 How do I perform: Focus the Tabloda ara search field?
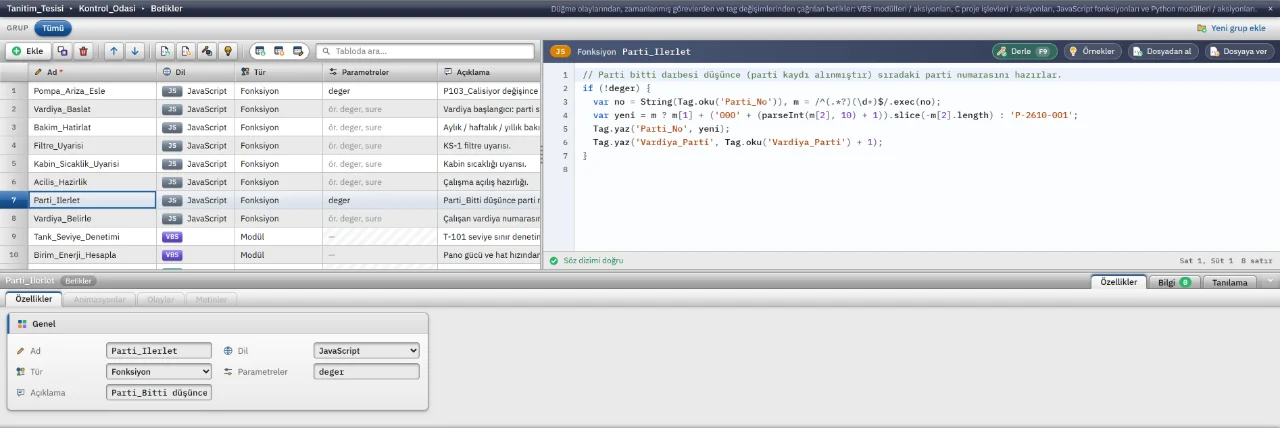pos(426,50)
